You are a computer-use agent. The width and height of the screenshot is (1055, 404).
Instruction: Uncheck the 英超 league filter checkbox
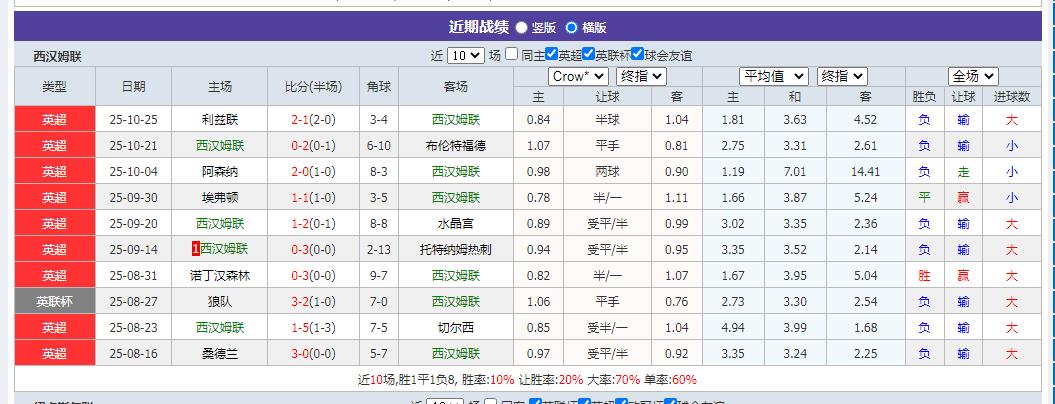point(551,55)
